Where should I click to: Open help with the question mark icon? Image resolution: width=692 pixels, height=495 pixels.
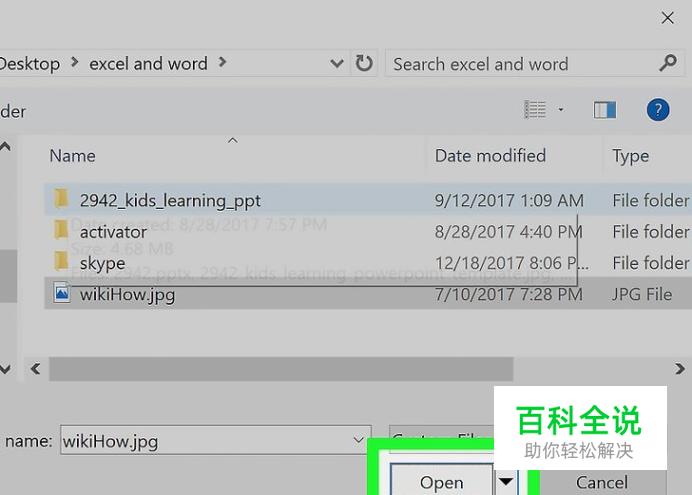pos(658,110)
